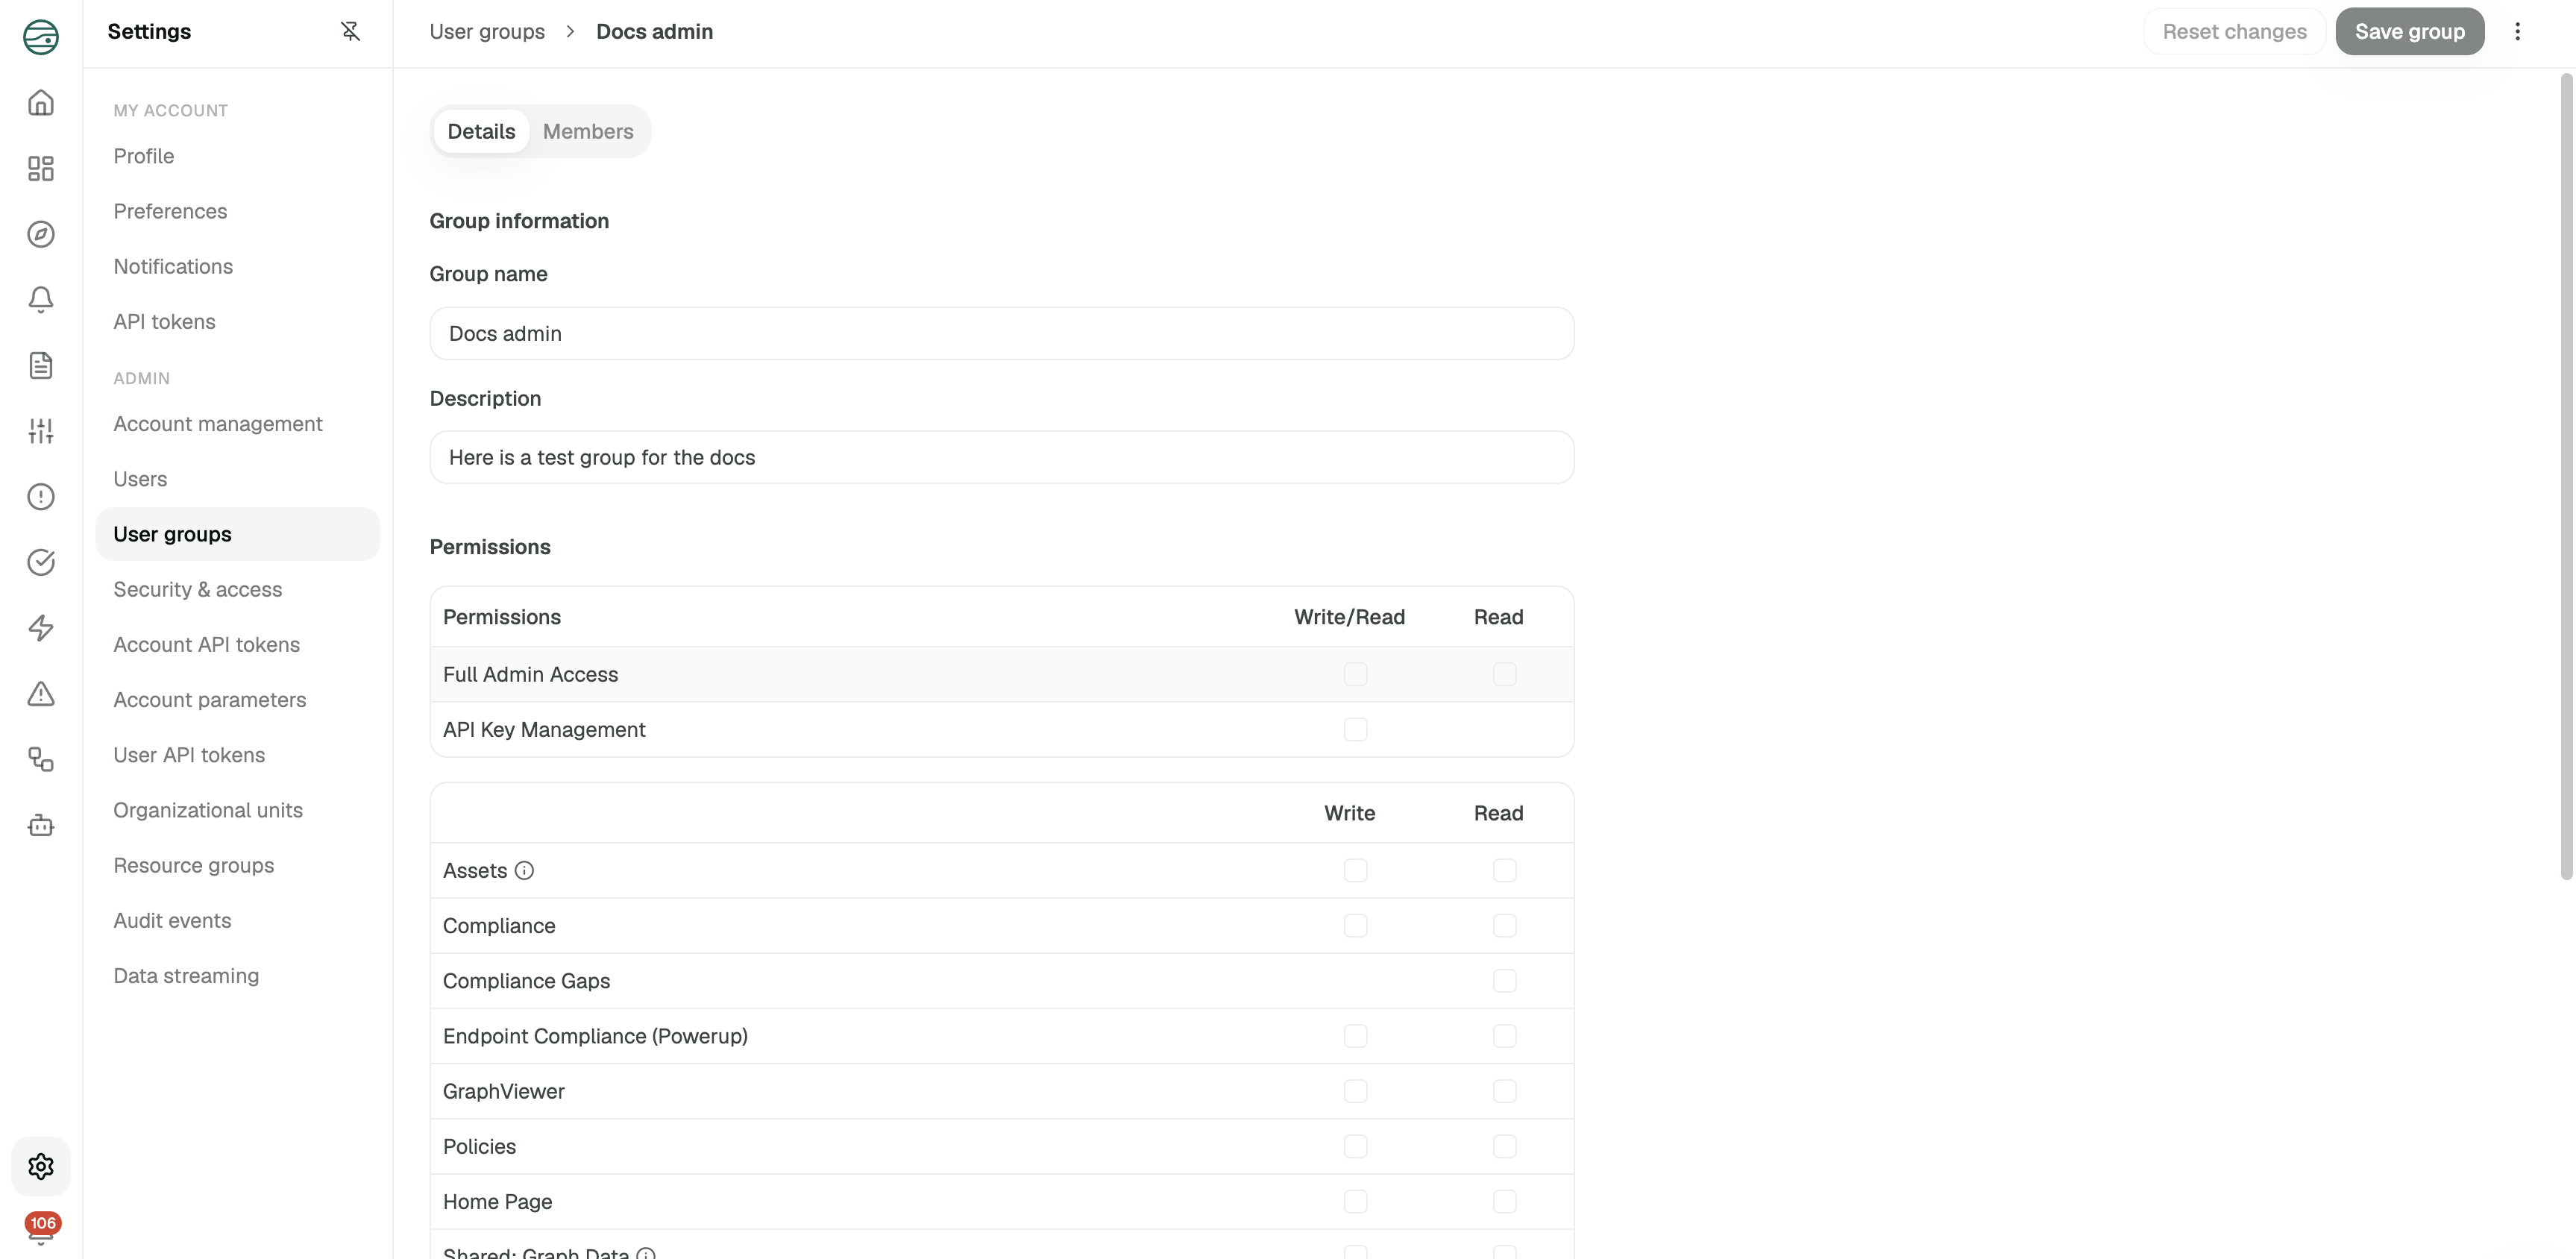
Task: Enable Home Page Write permission
Action: [x=1355, y=1201]
